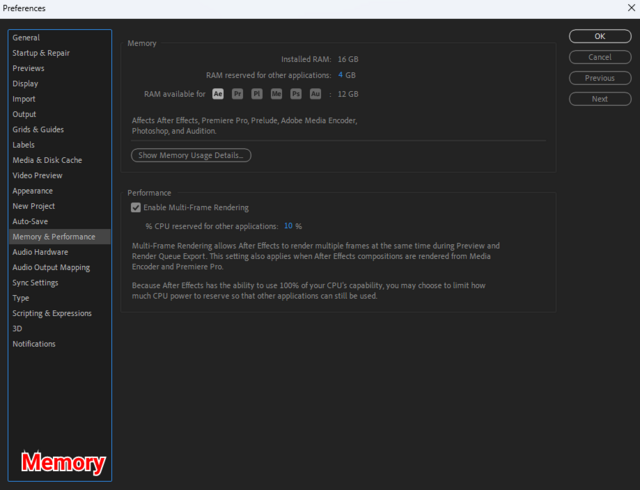
Task: Select Media & Disk Cache category
Action: pyautogui.click(x=47, y=160)
